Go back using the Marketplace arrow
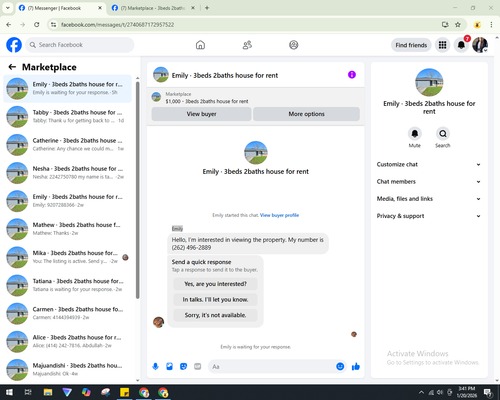The image size is (500, 400). [x=12, y=67]
